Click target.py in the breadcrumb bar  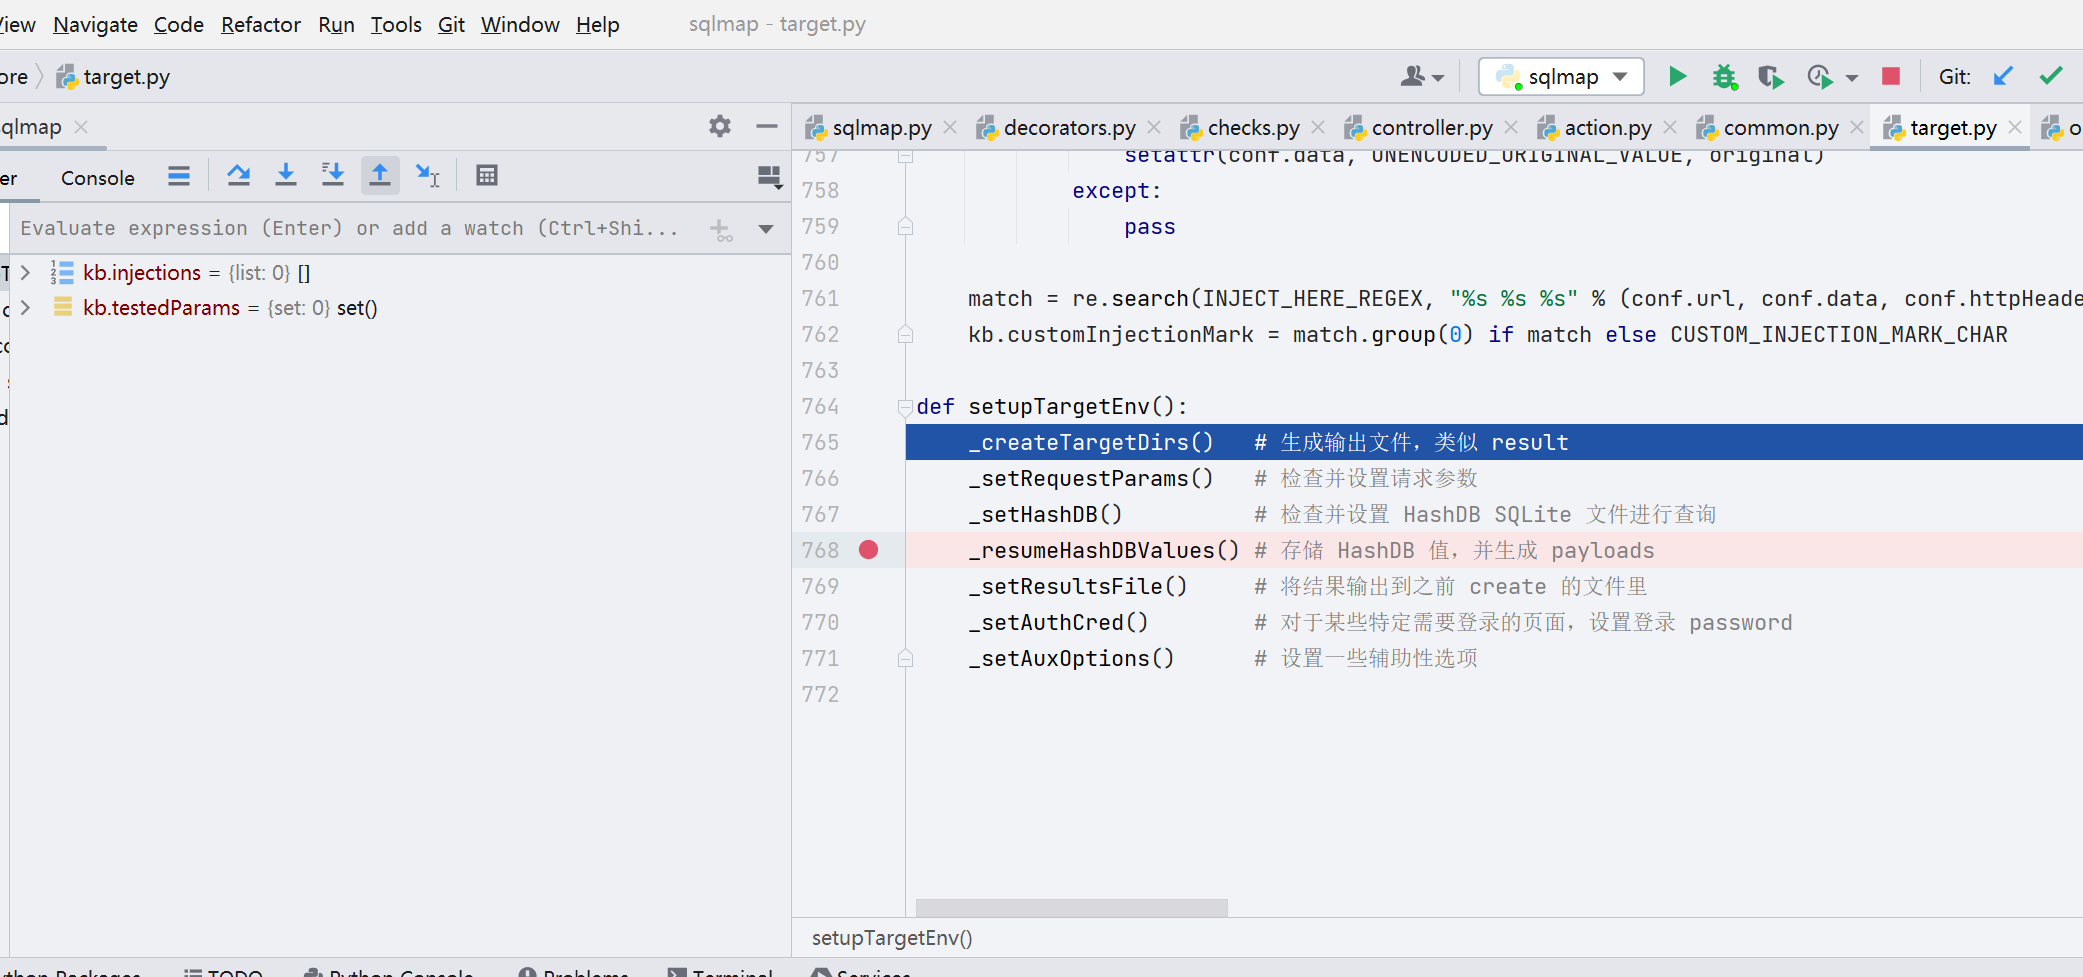(113, 77)
